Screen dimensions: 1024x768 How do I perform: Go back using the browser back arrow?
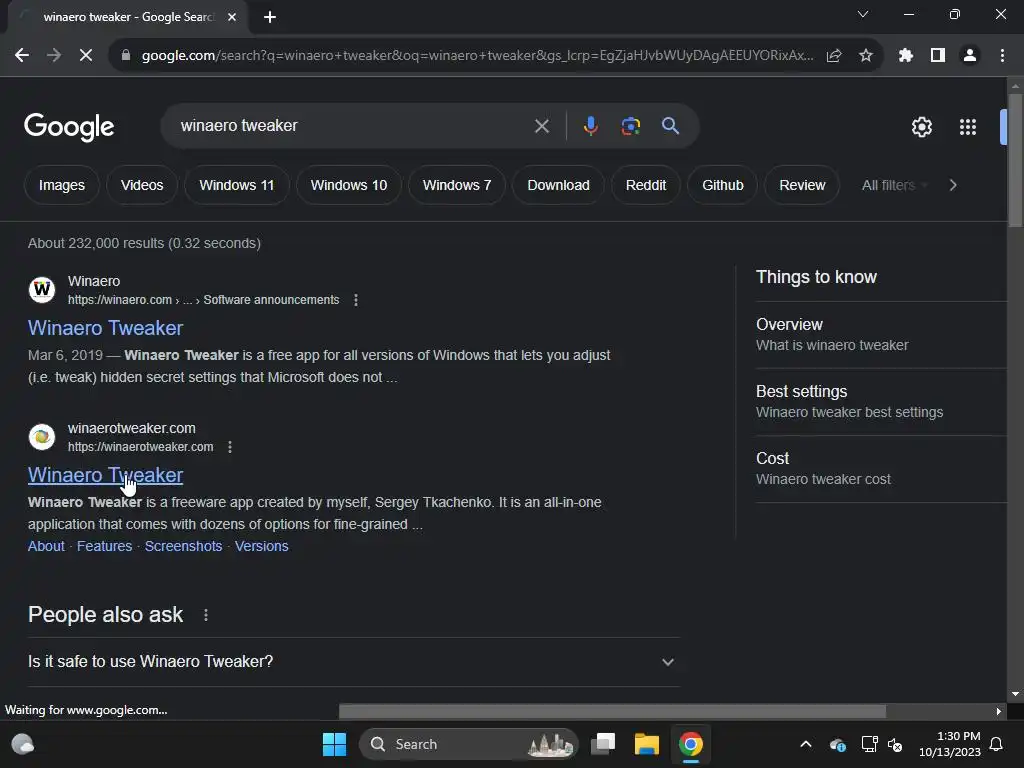(22, 56)
